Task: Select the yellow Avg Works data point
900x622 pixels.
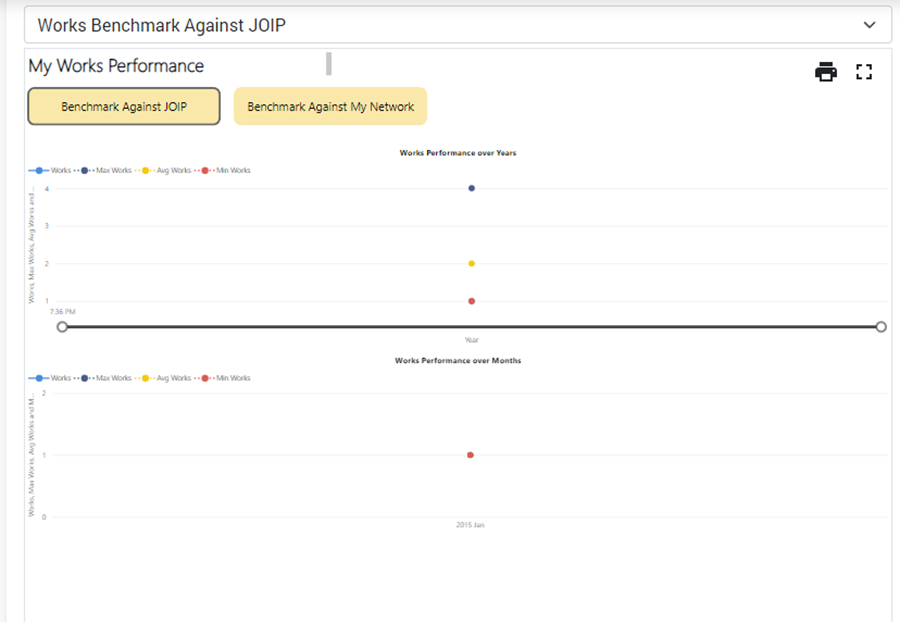Action: click(471, 264)
